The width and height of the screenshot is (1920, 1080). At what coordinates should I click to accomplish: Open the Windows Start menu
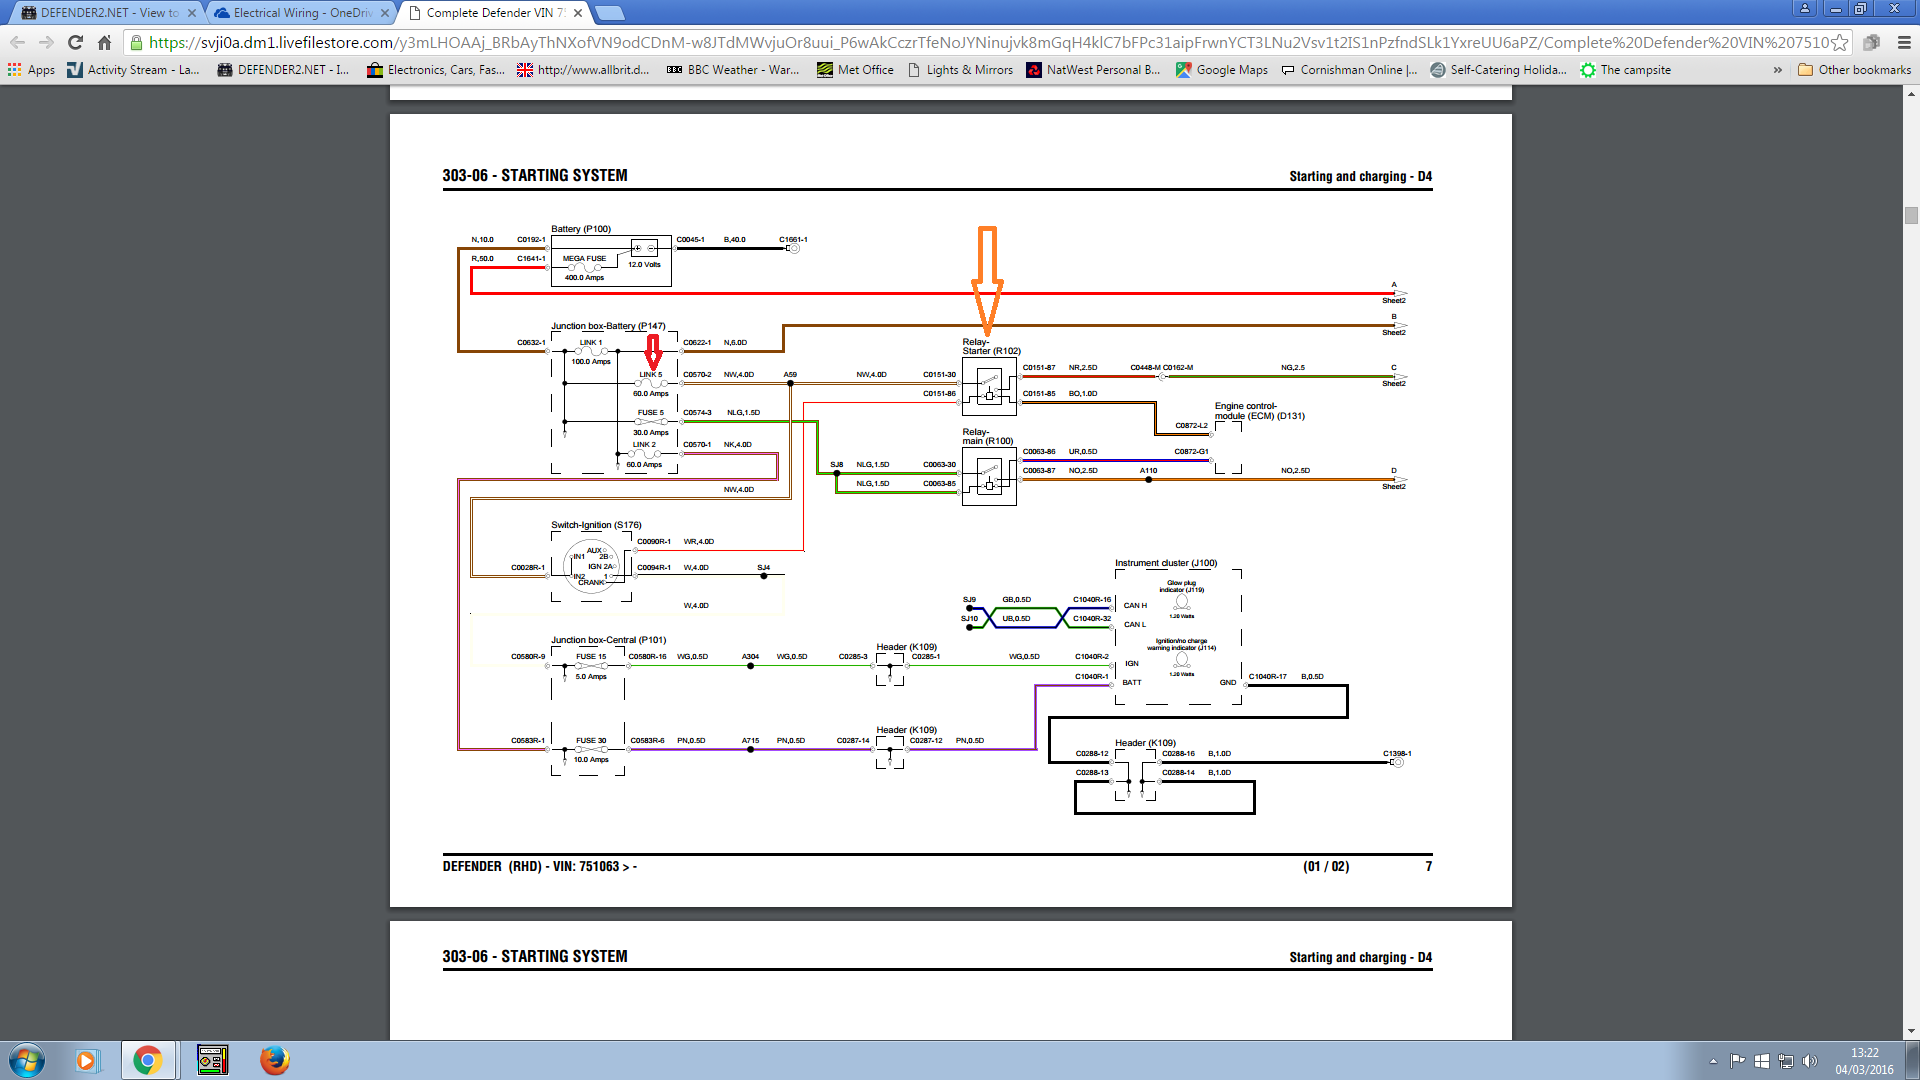27,1060
